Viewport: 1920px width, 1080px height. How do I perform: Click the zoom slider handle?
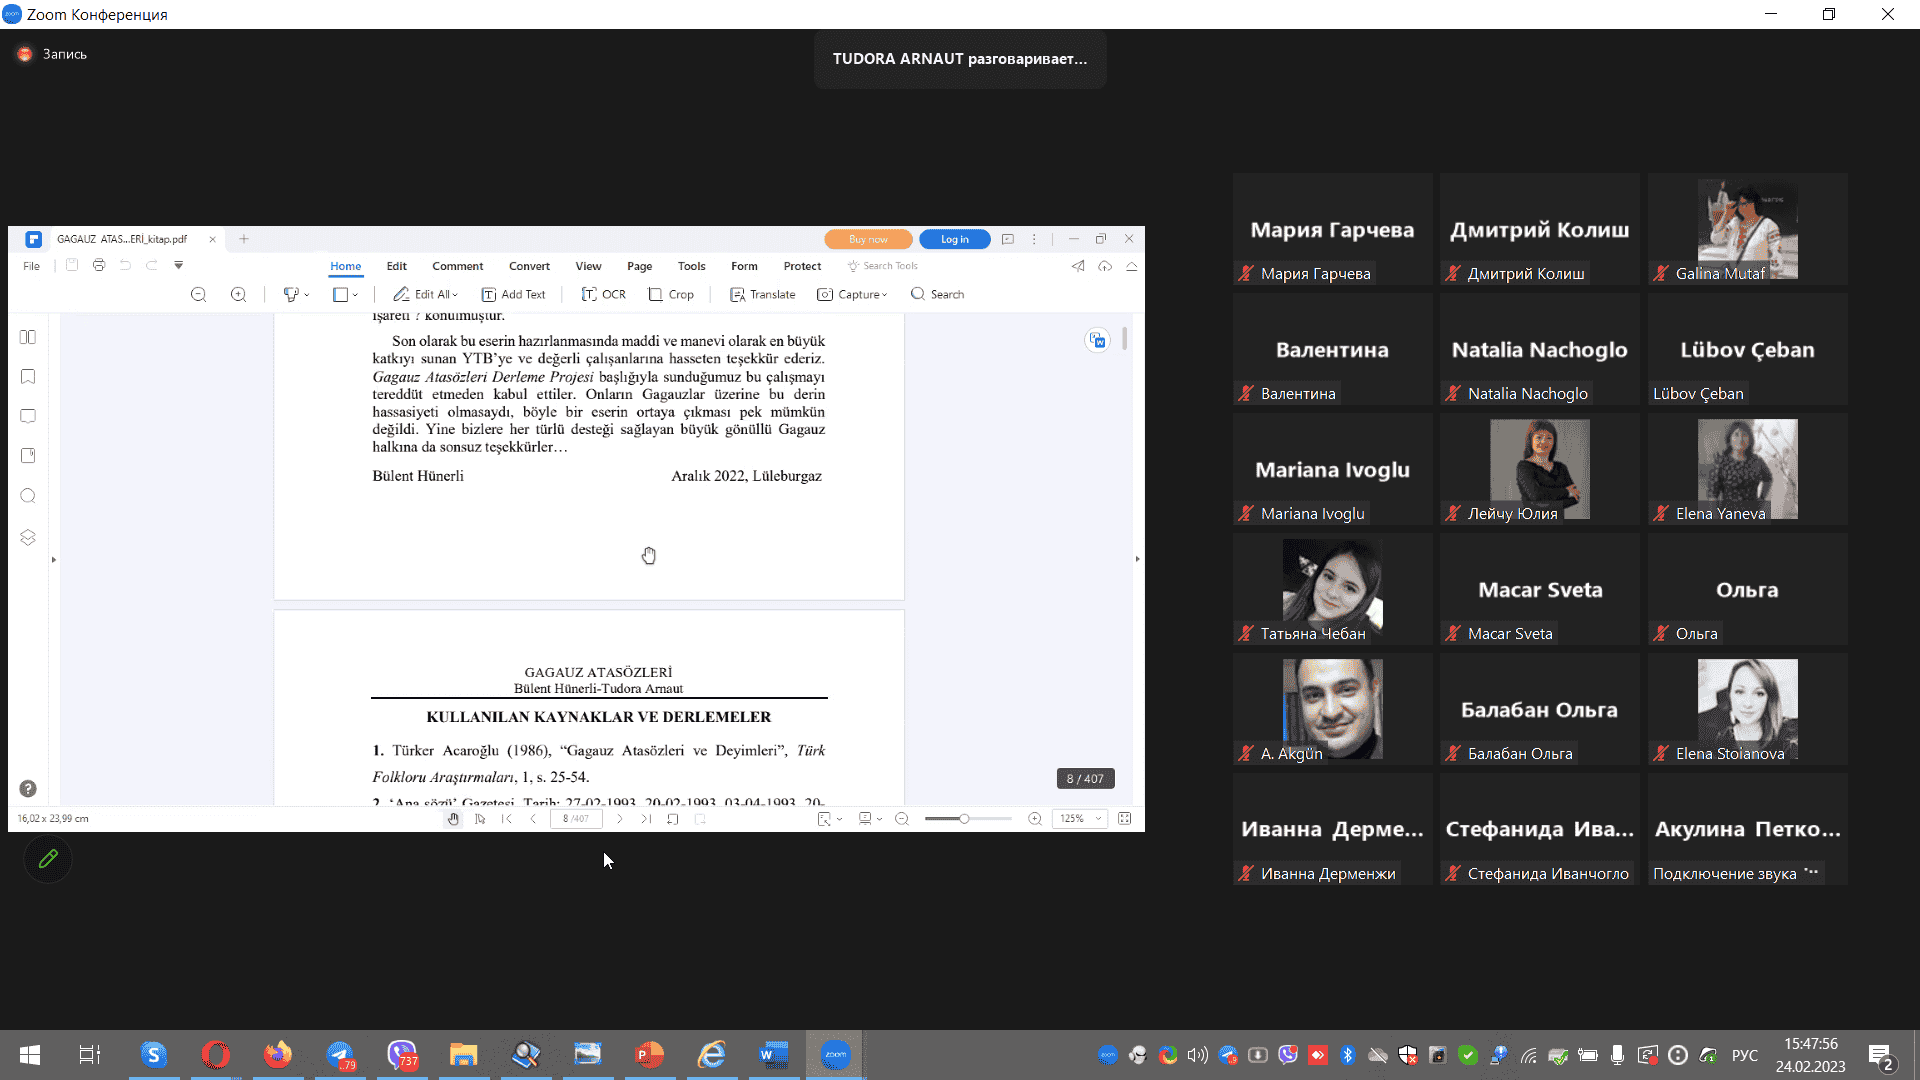(964, 819)
